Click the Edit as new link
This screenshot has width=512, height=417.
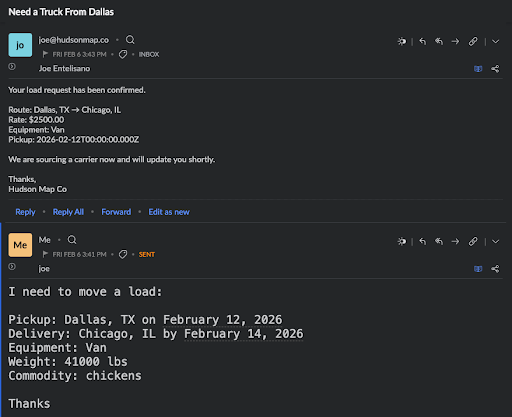(x=169, y=212)
